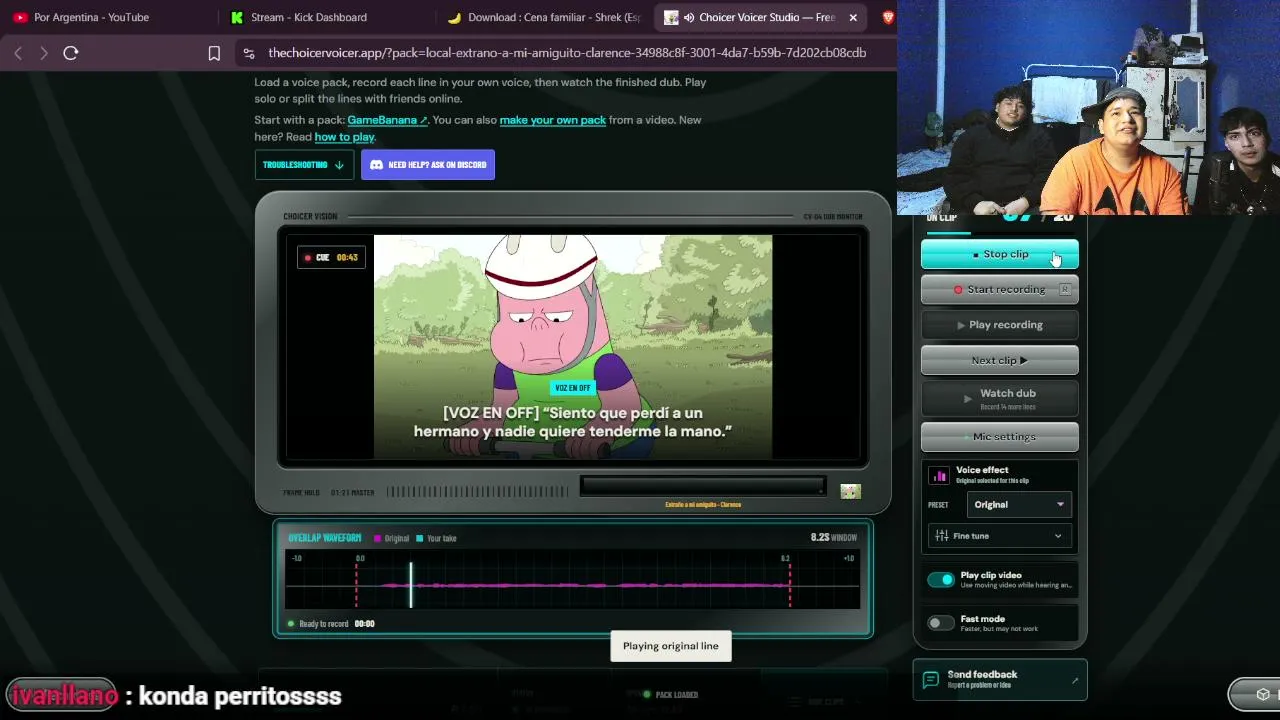The height and width of the screenshot is (720, 1280).
Task: Click the right red dashed marker in waveform
Action: pos(790,584)
